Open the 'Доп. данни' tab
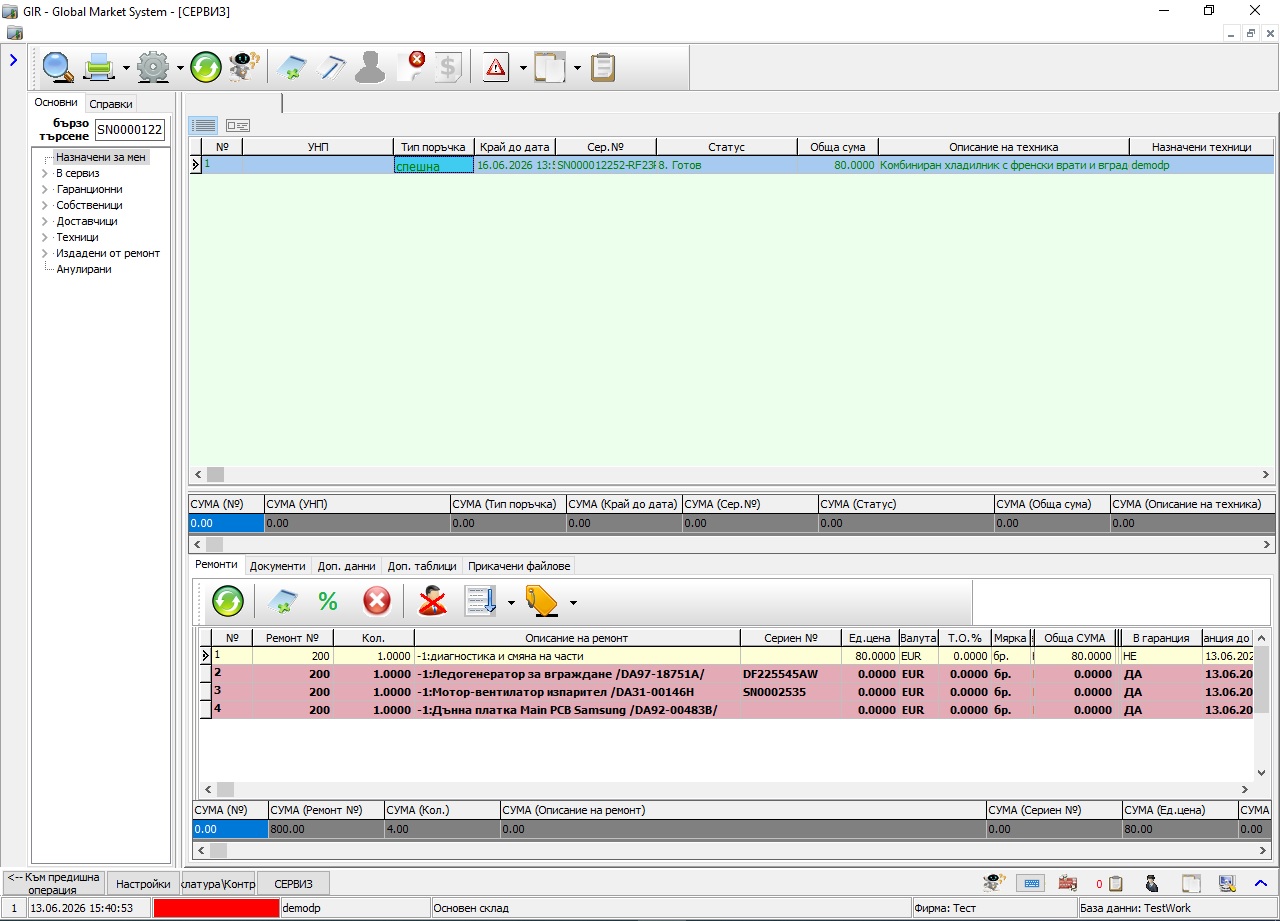The height and width of the screenshot is (921, 1280). 347,566
